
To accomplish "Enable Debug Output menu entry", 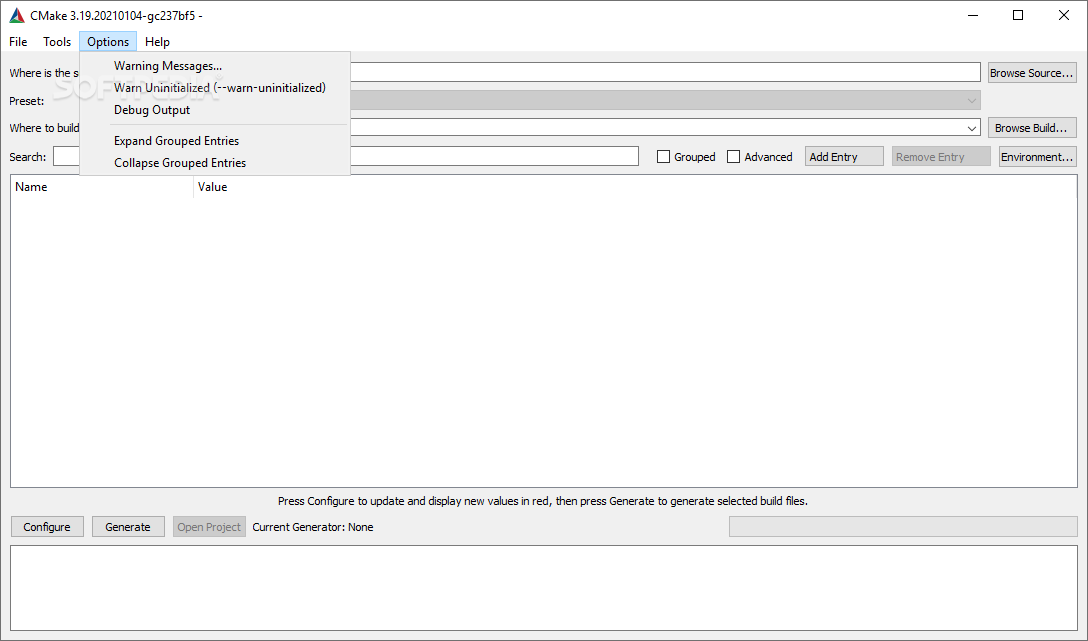I will pos(215,110).
